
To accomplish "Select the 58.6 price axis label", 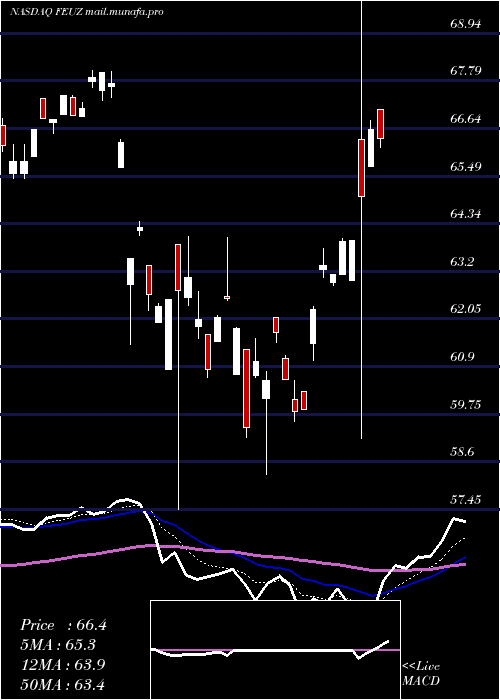I will (x=462, y=451).
